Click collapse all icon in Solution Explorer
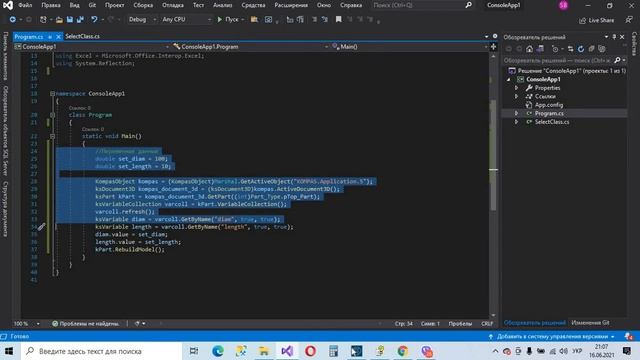640x360 pixels. [591, 49]
